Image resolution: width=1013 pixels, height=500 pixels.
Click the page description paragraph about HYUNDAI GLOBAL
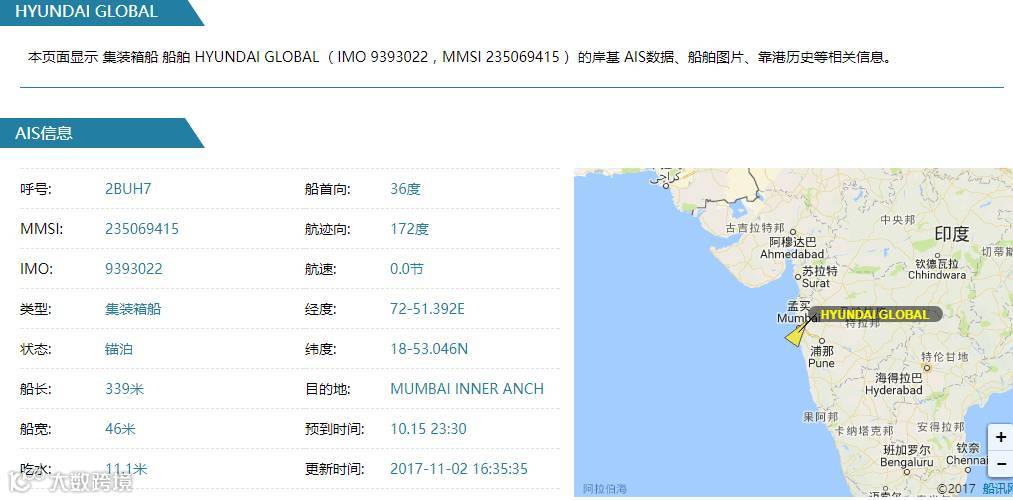pos(460,57)
